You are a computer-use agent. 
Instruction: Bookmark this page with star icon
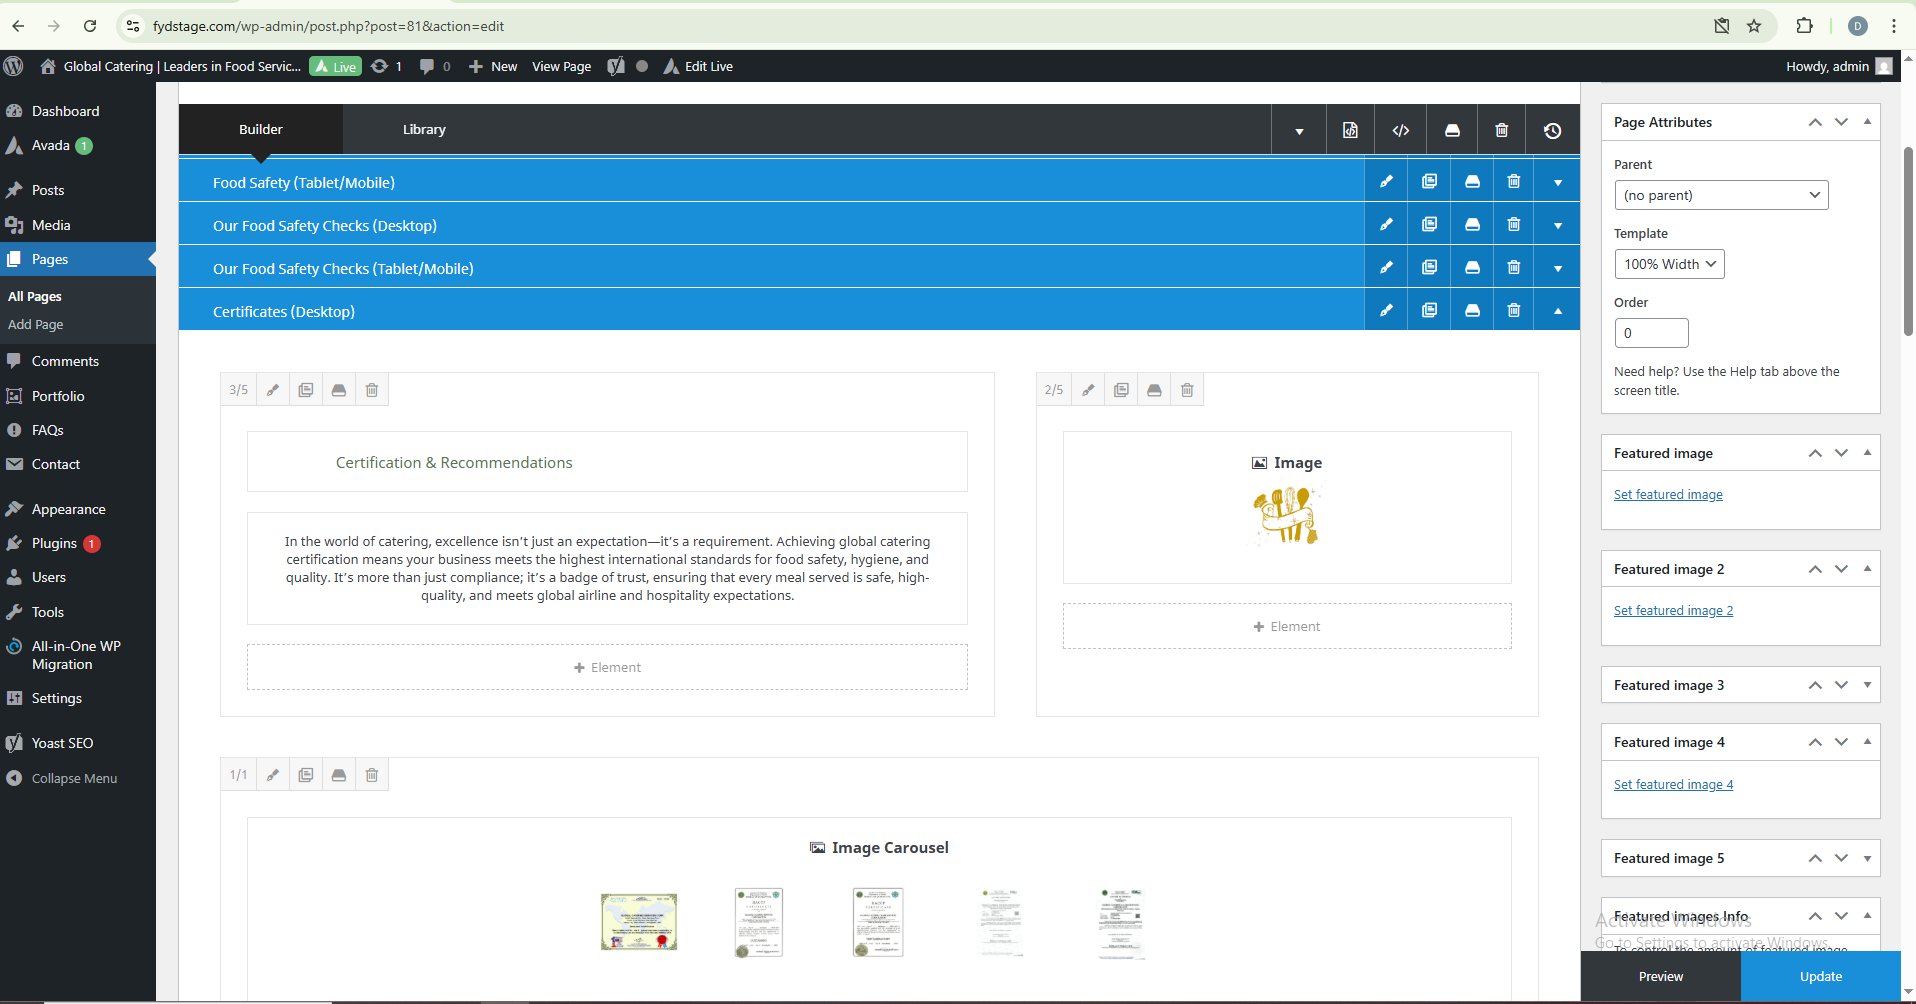(1754, 26)
